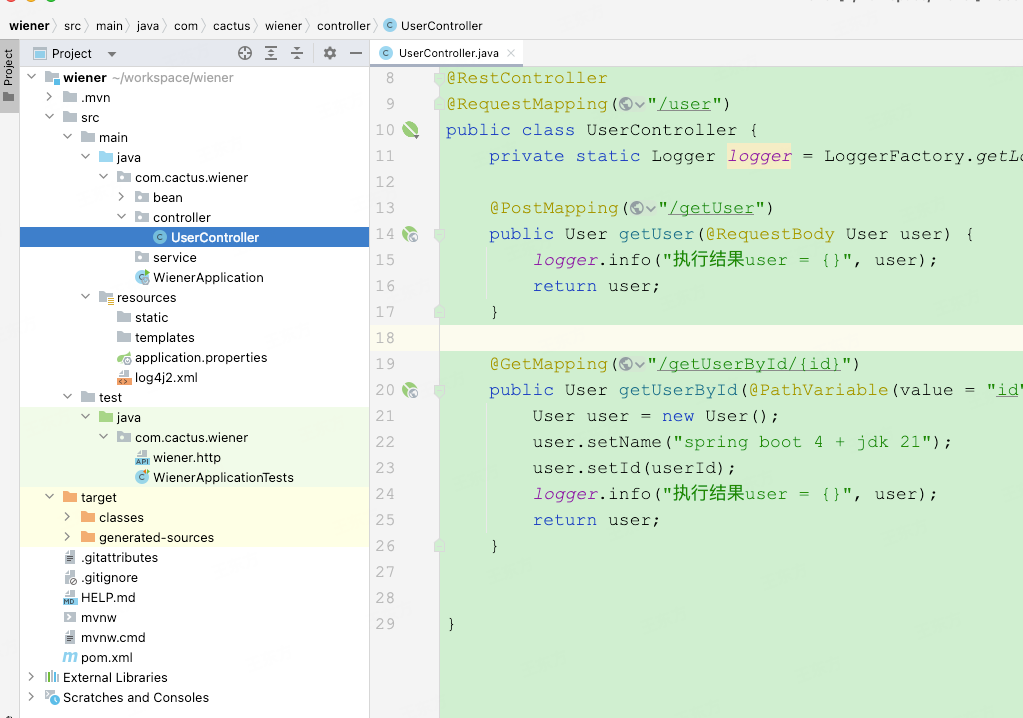Hide the Project panel with minus icon
This screenshot has width=1023, height=718.
(x=356, y=53)
